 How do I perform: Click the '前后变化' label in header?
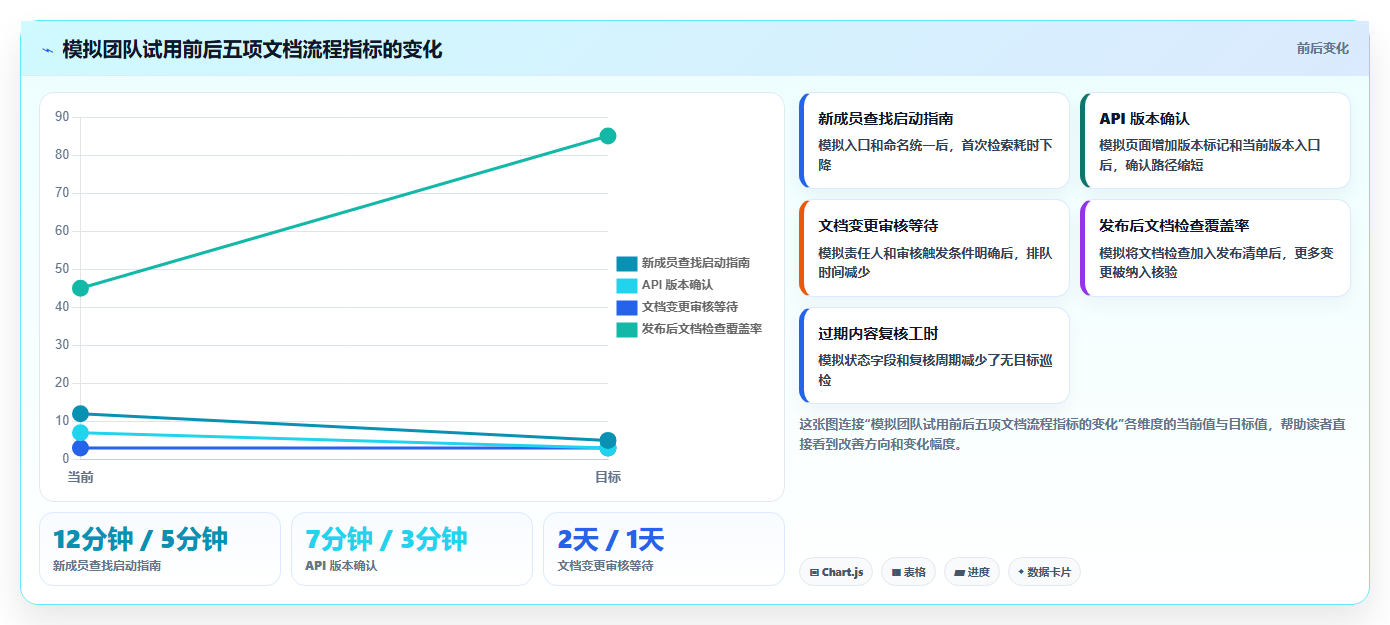(x=1322, y=48)
